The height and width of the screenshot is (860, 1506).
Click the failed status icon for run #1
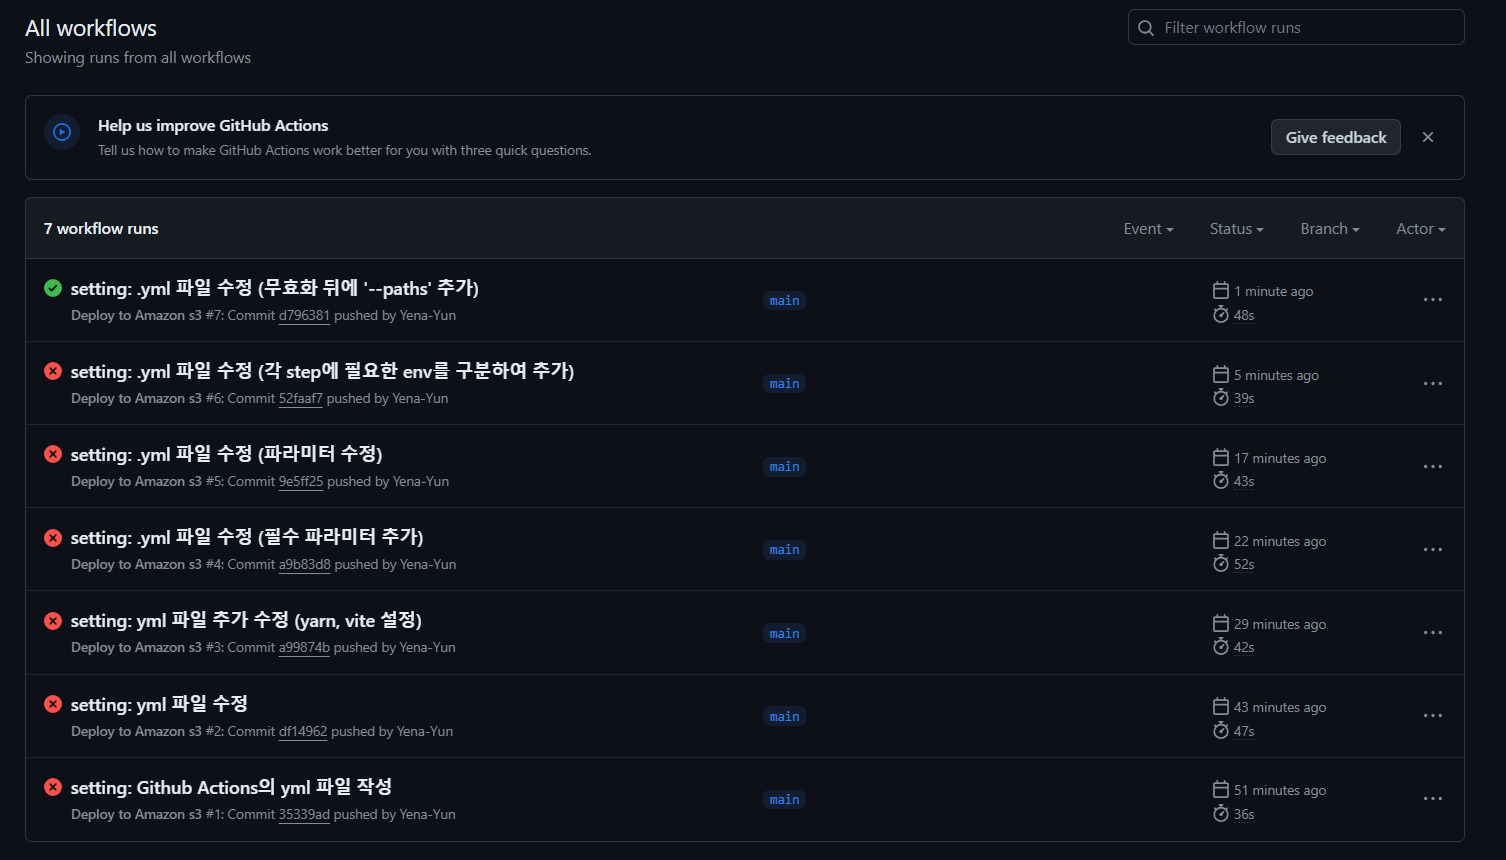53,787
